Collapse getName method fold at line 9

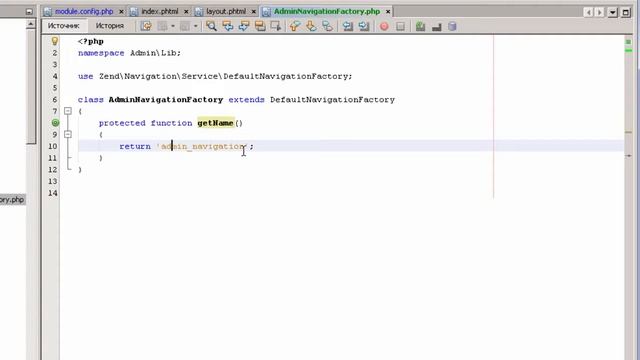pyautogui.click(x=68, y=134)
